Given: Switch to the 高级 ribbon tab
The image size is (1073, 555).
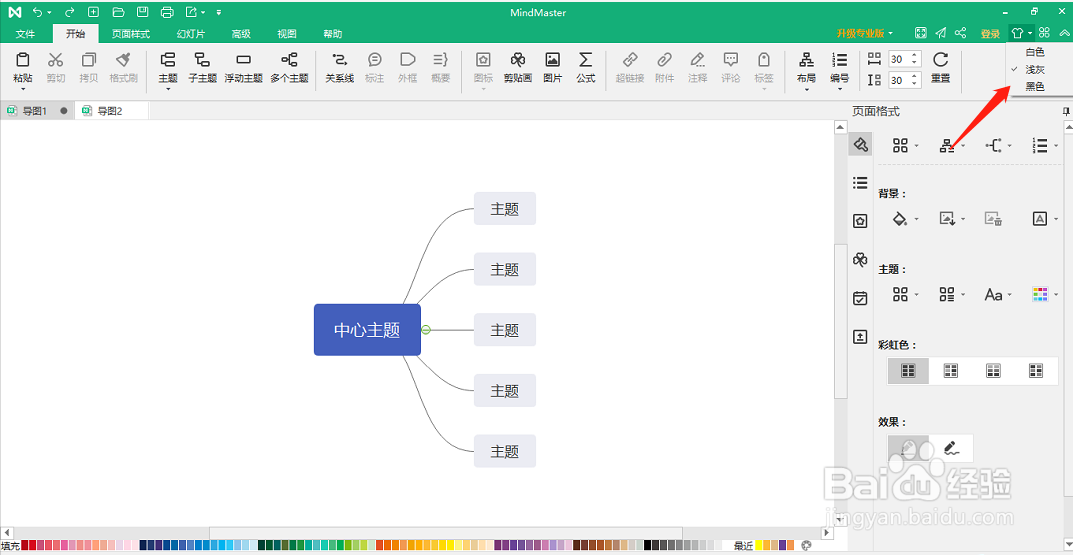Looking at the screenshot, I should click(241, 34).
